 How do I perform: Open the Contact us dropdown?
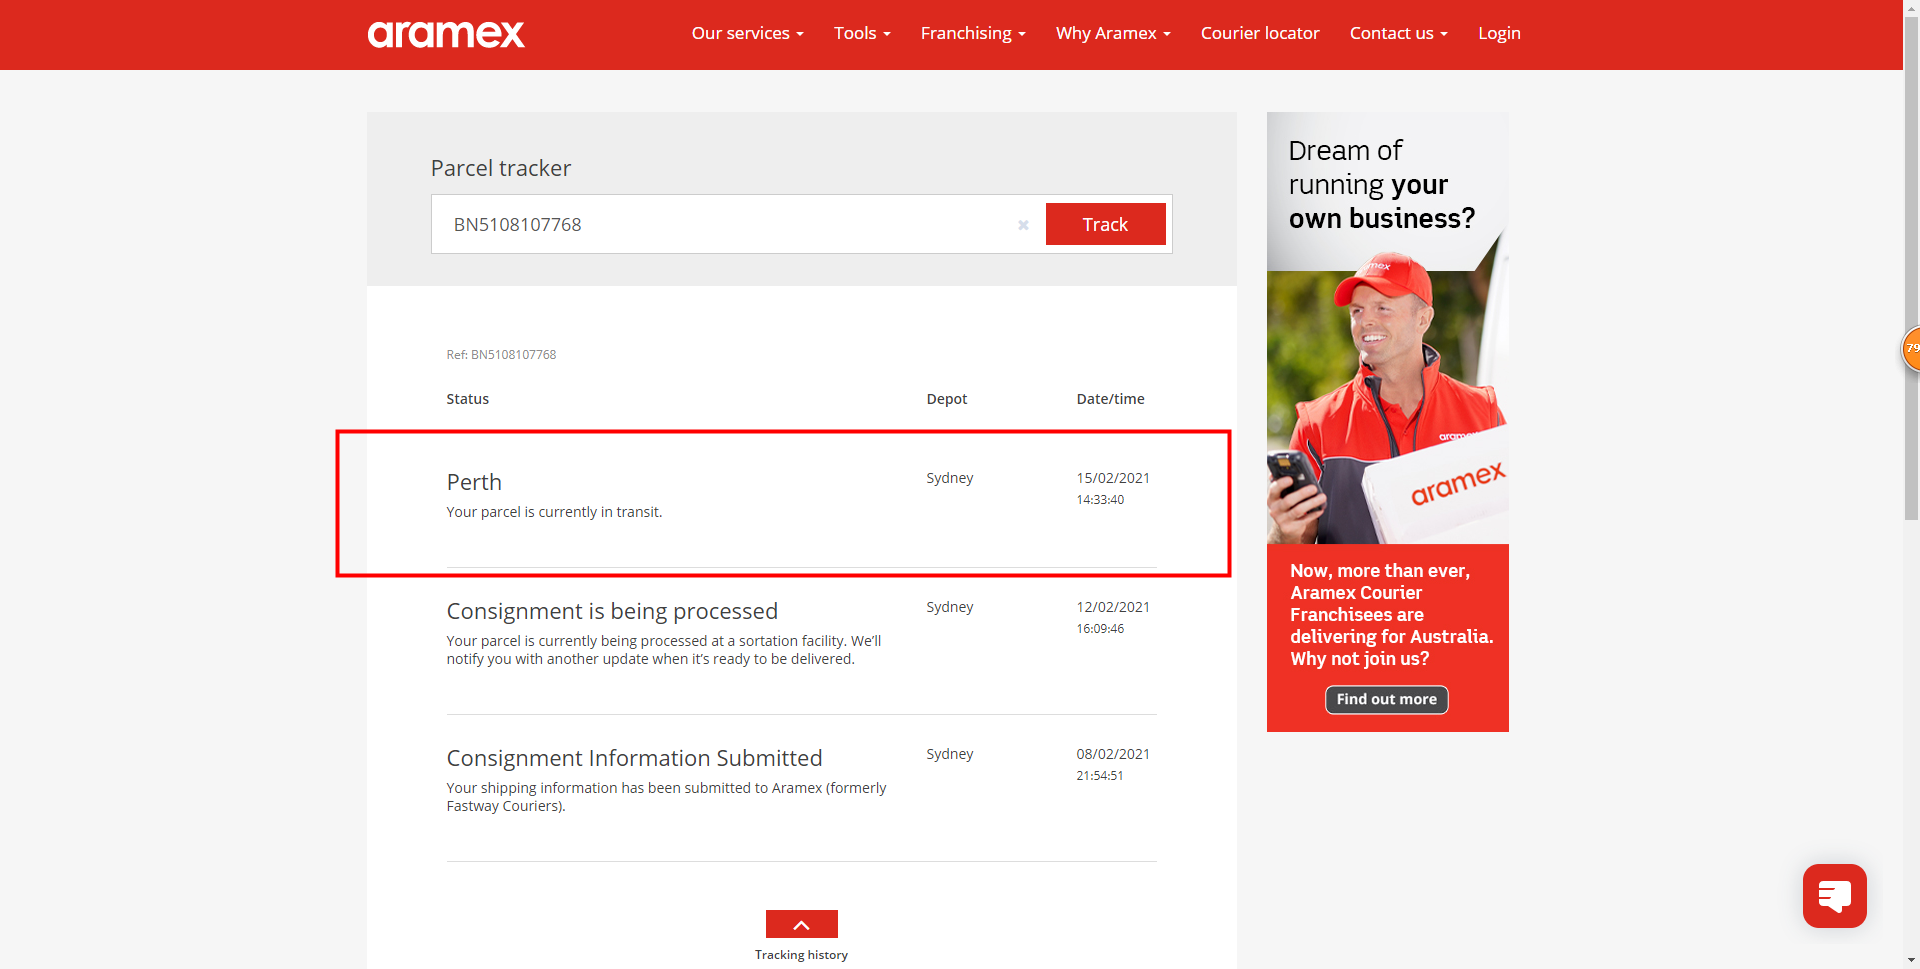[x=1398, y=33]
